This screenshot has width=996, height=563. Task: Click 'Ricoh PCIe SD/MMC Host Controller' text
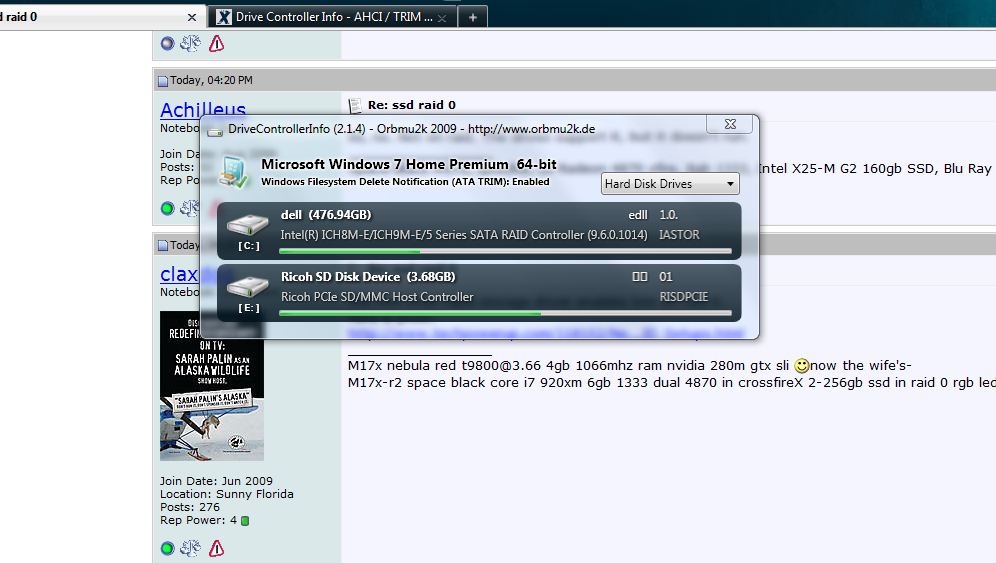[377, 297]
